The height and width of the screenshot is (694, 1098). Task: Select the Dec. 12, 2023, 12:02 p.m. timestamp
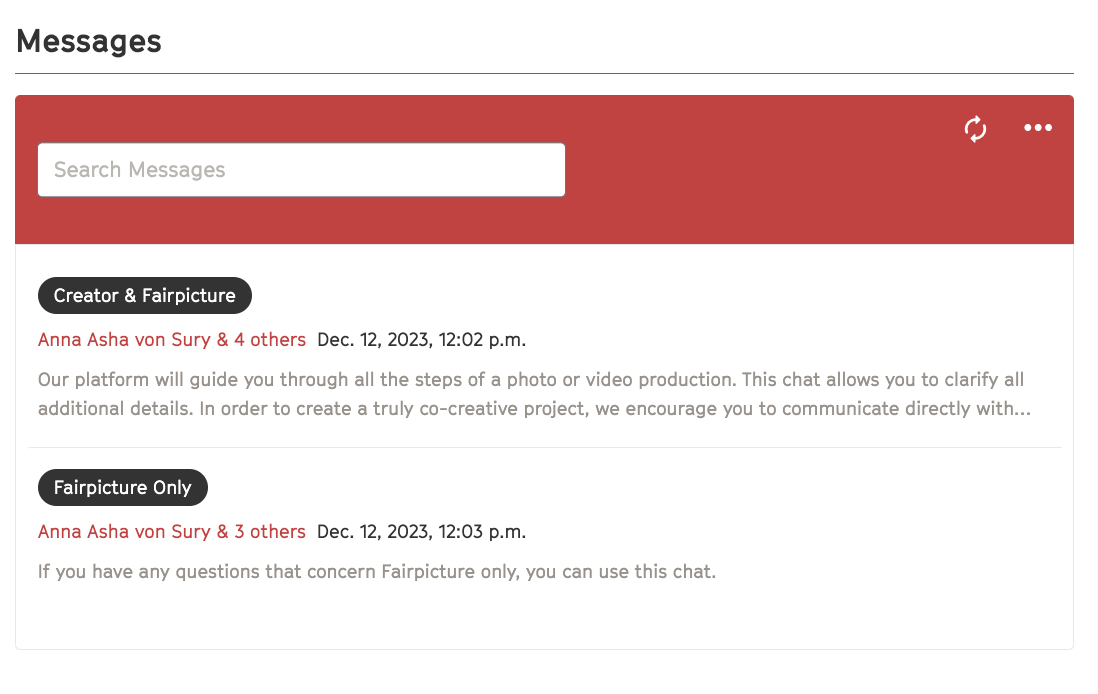pyautogui.click(x=421, y=340)
